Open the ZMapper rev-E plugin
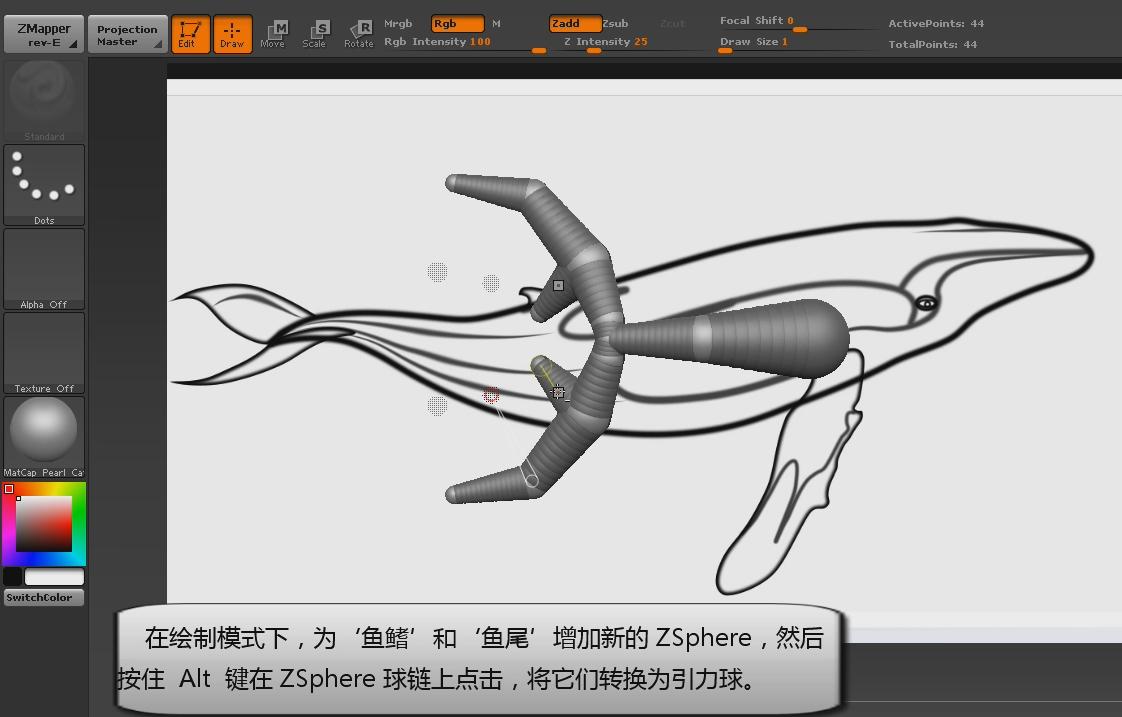 coord(44,34)
